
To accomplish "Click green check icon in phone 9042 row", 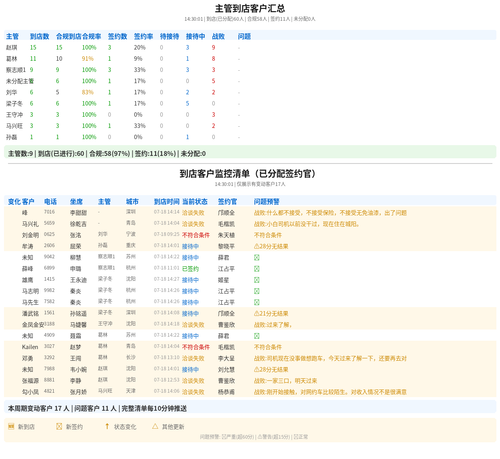I will pyautogui.click(x=257, y=257).
